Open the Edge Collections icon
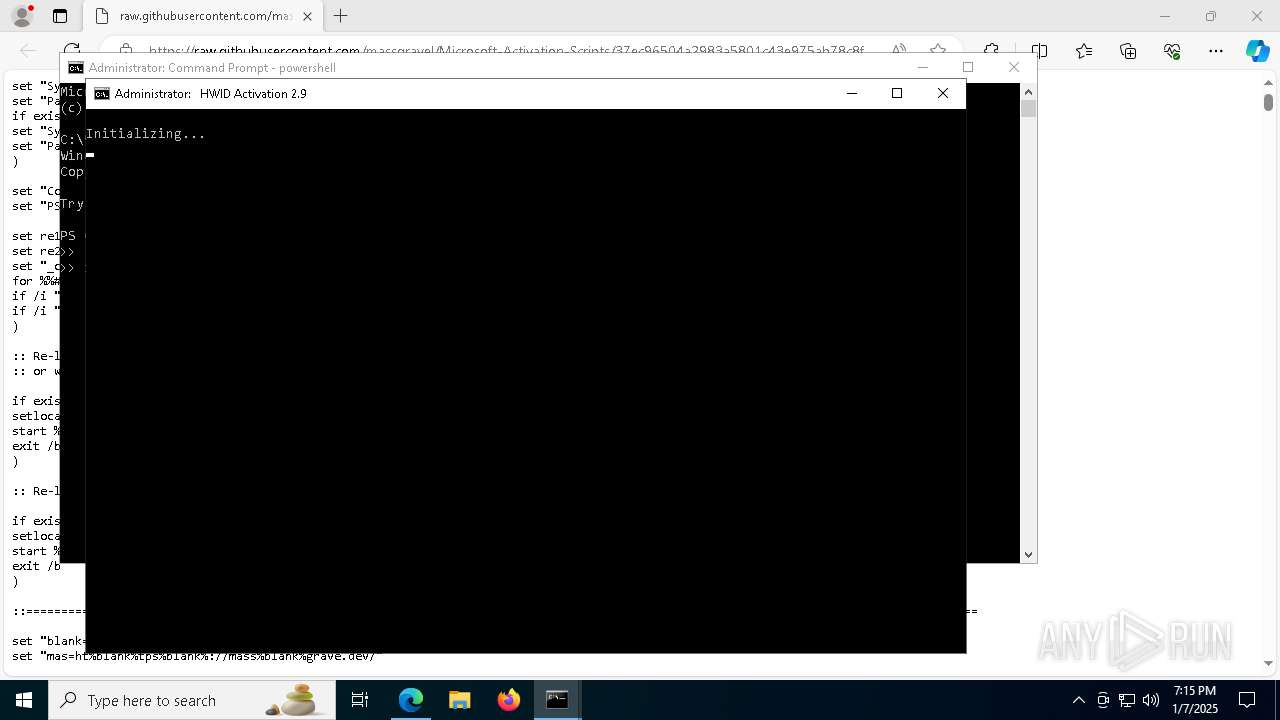Viewport: 1280px width, 720px height. 1128,51
